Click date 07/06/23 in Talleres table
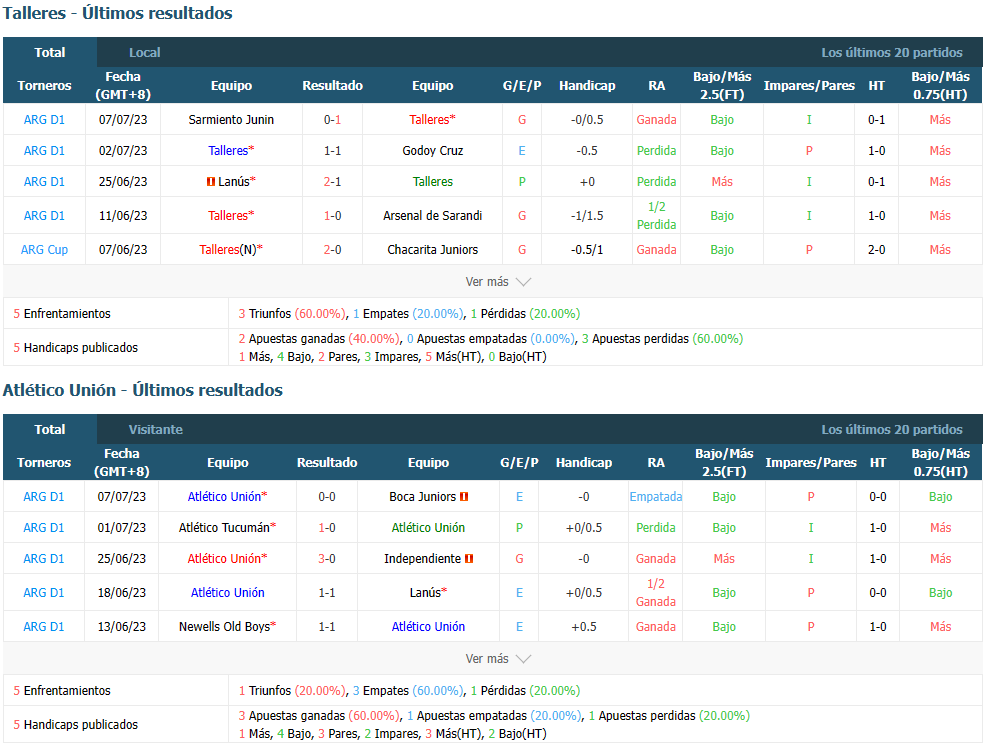This screenshot has width=988, height=747. click(123, 249)
